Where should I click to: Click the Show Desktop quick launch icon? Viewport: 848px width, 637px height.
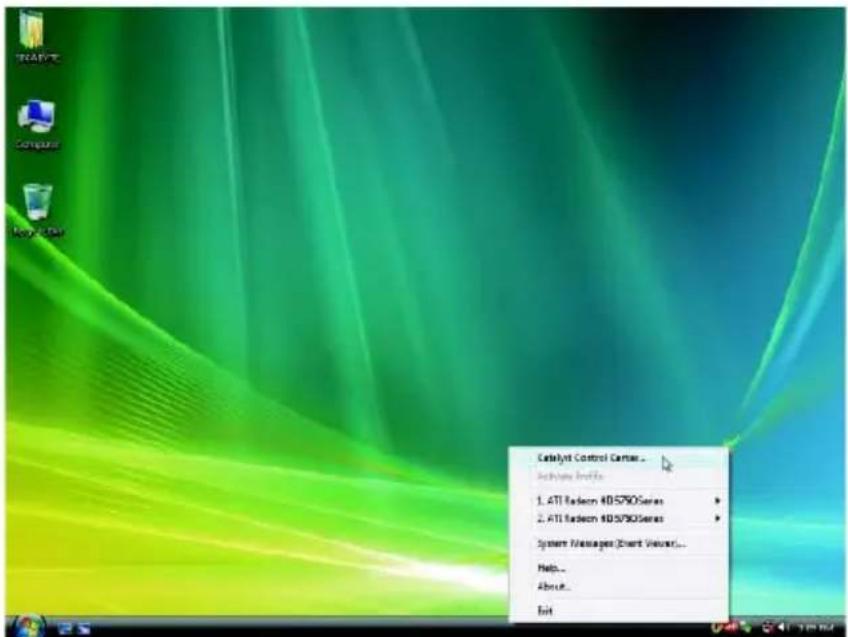click(x=65, y=628)
